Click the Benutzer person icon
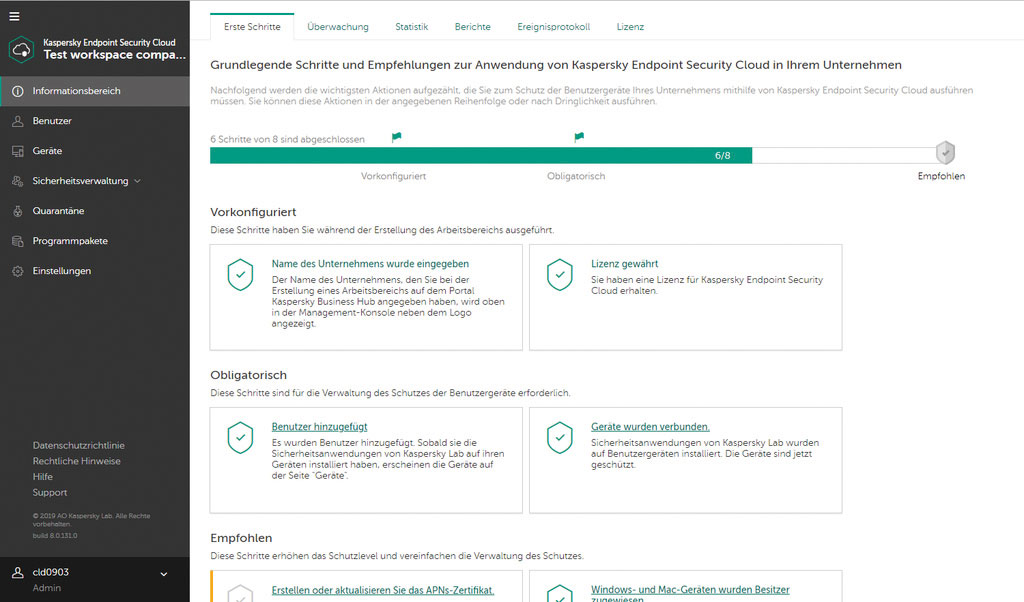Image resolution: width=1024 pixels, height=602 pixels. [x=18, y=121]
